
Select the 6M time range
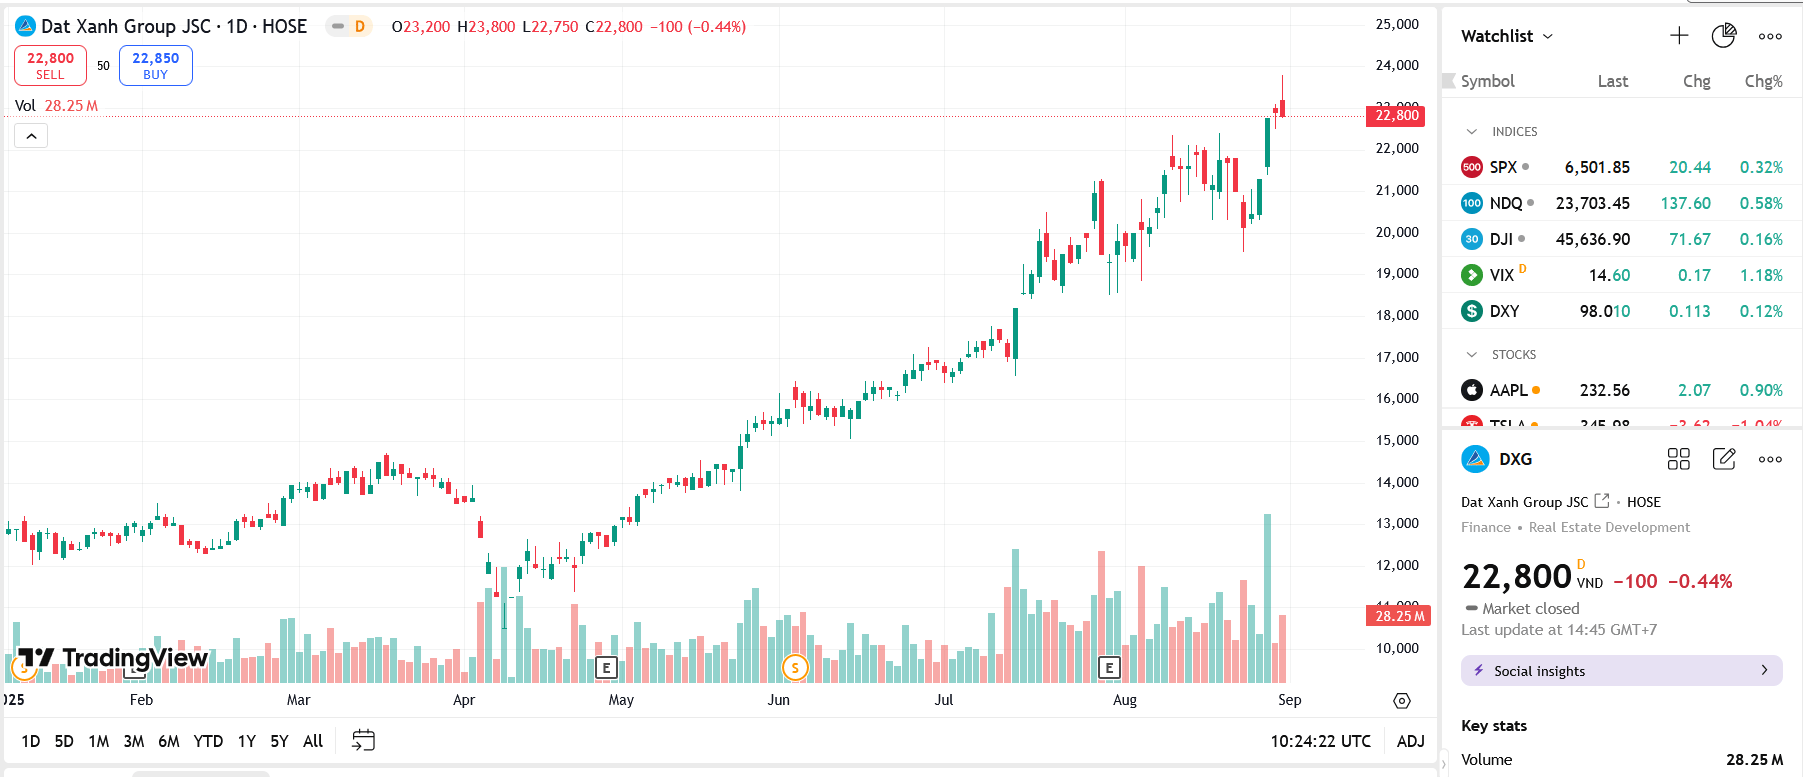point(169,741)
